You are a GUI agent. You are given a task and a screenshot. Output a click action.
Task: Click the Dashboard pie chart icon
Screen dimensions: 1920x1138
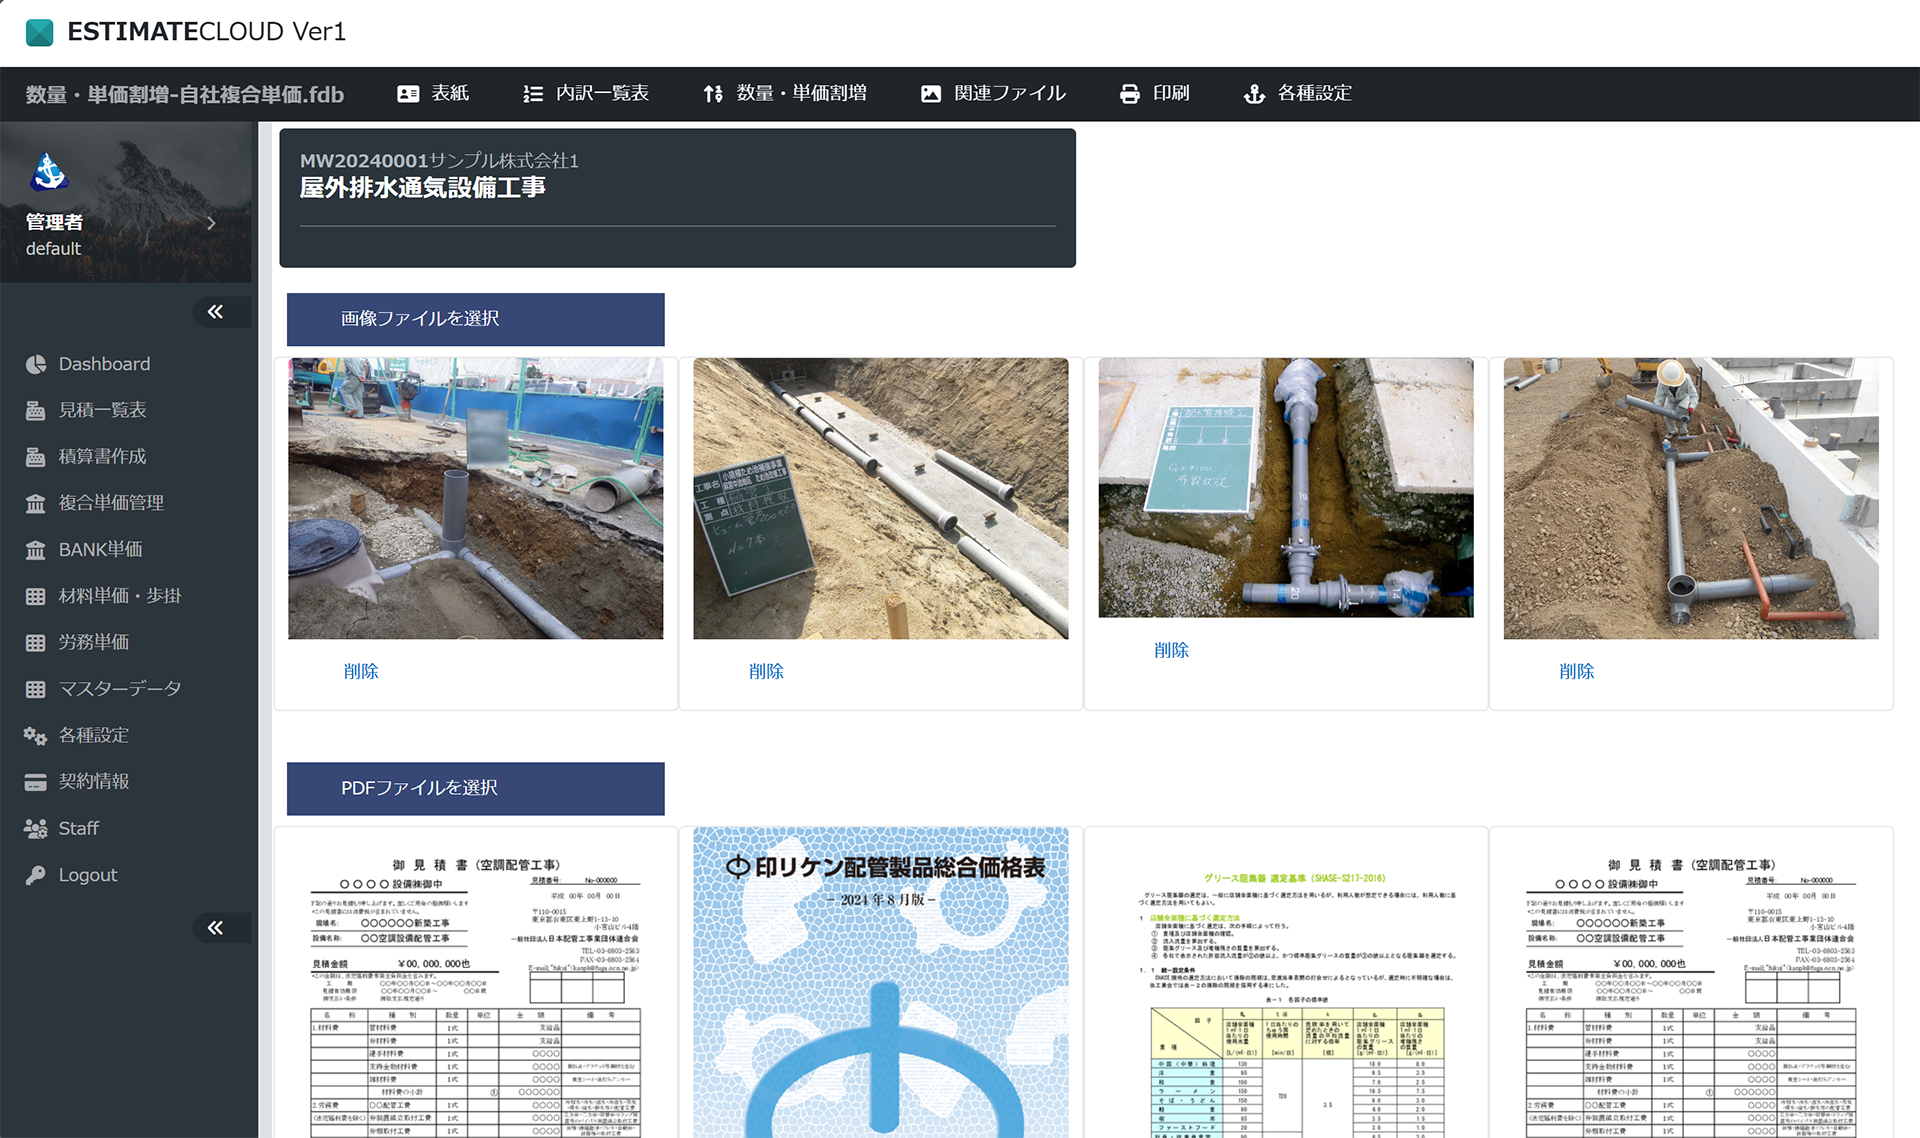[36, 365]
